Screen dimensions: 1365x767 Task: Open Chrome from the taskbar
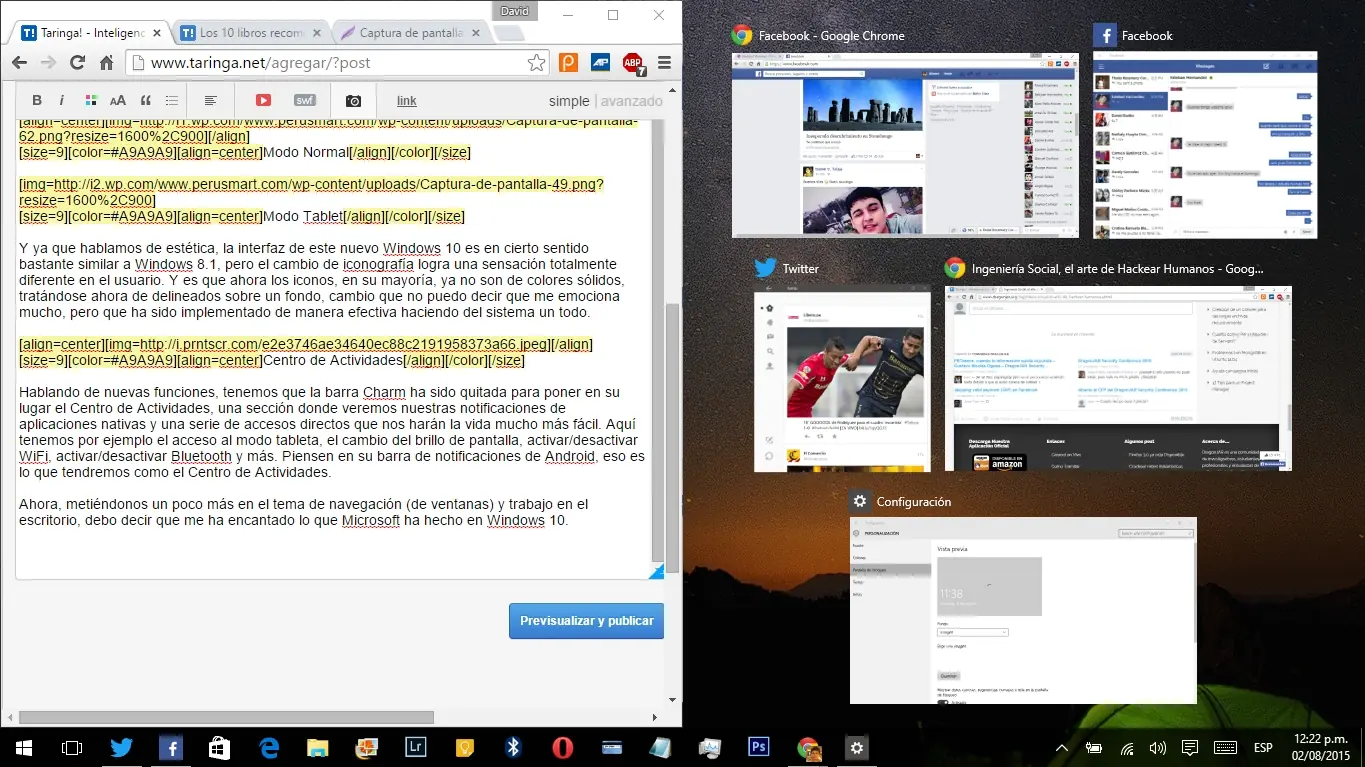point(808,747)
